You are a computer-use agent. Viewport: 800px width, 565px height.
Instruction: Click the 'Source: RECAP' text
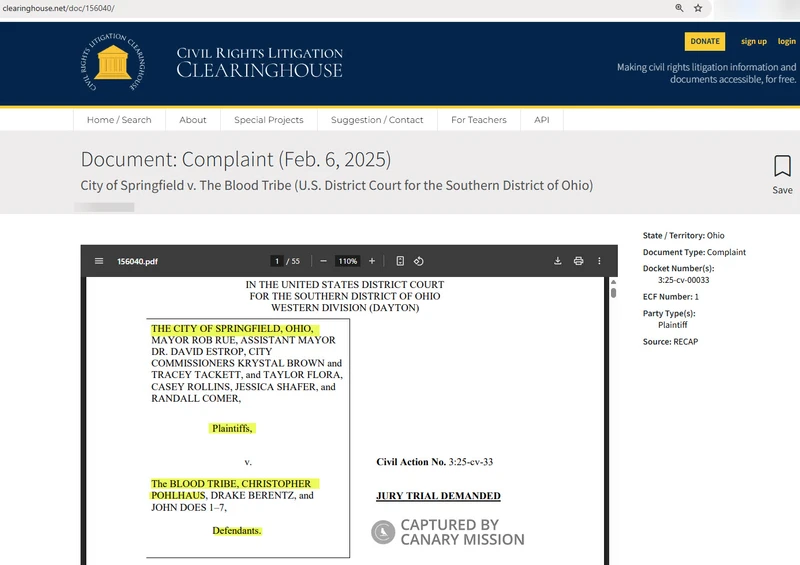[670, 341]
